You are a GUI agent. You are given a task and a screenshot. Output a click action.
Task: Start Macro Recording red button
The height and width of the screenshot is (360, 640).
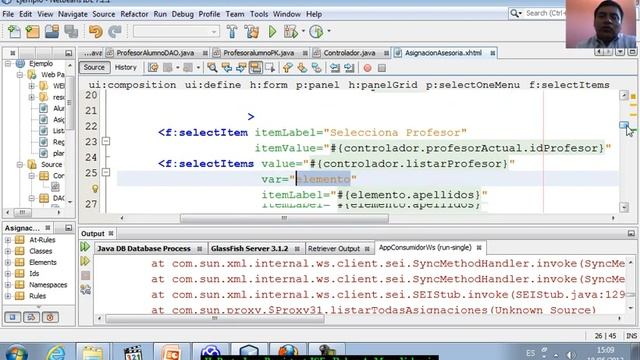367,68
